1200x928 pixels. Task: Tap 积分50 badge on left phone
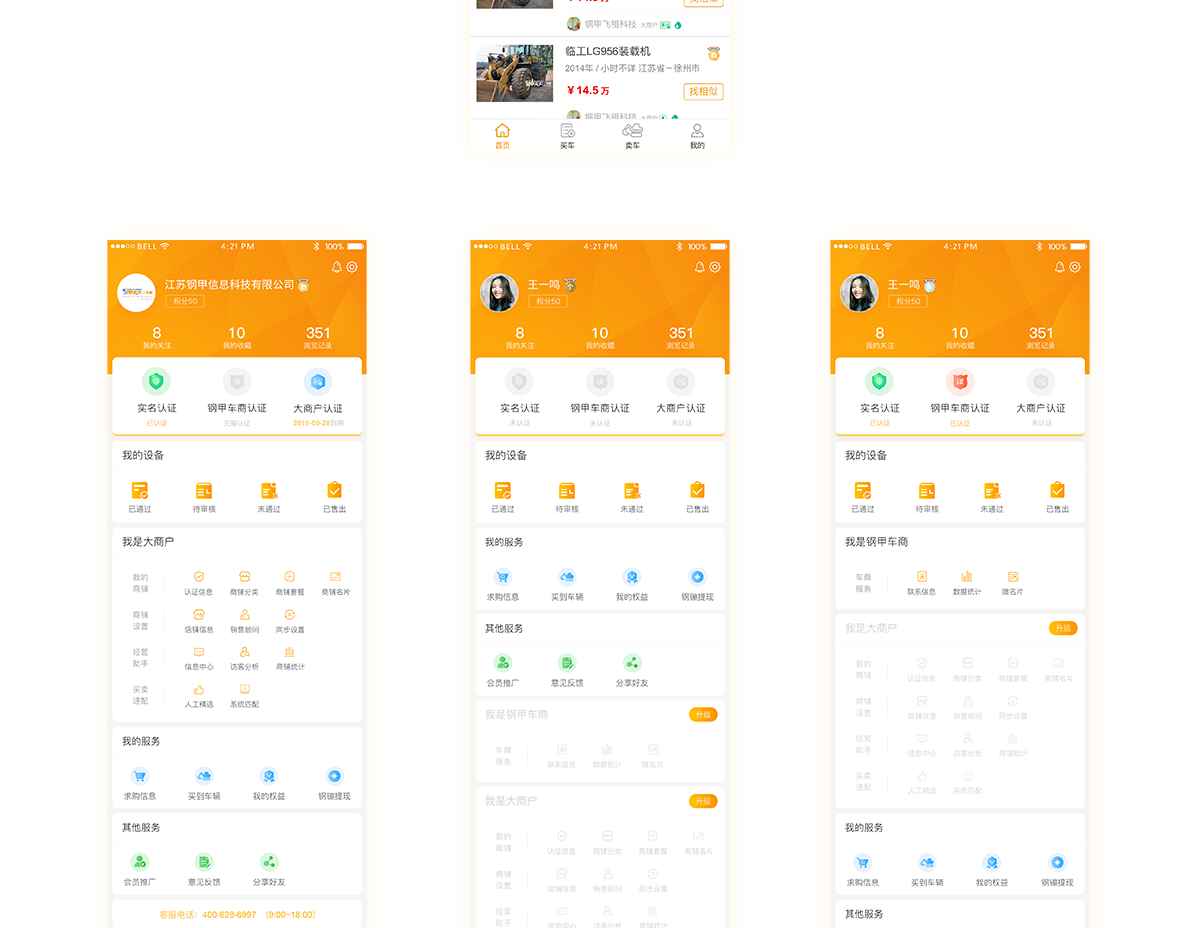coord(185,301)
